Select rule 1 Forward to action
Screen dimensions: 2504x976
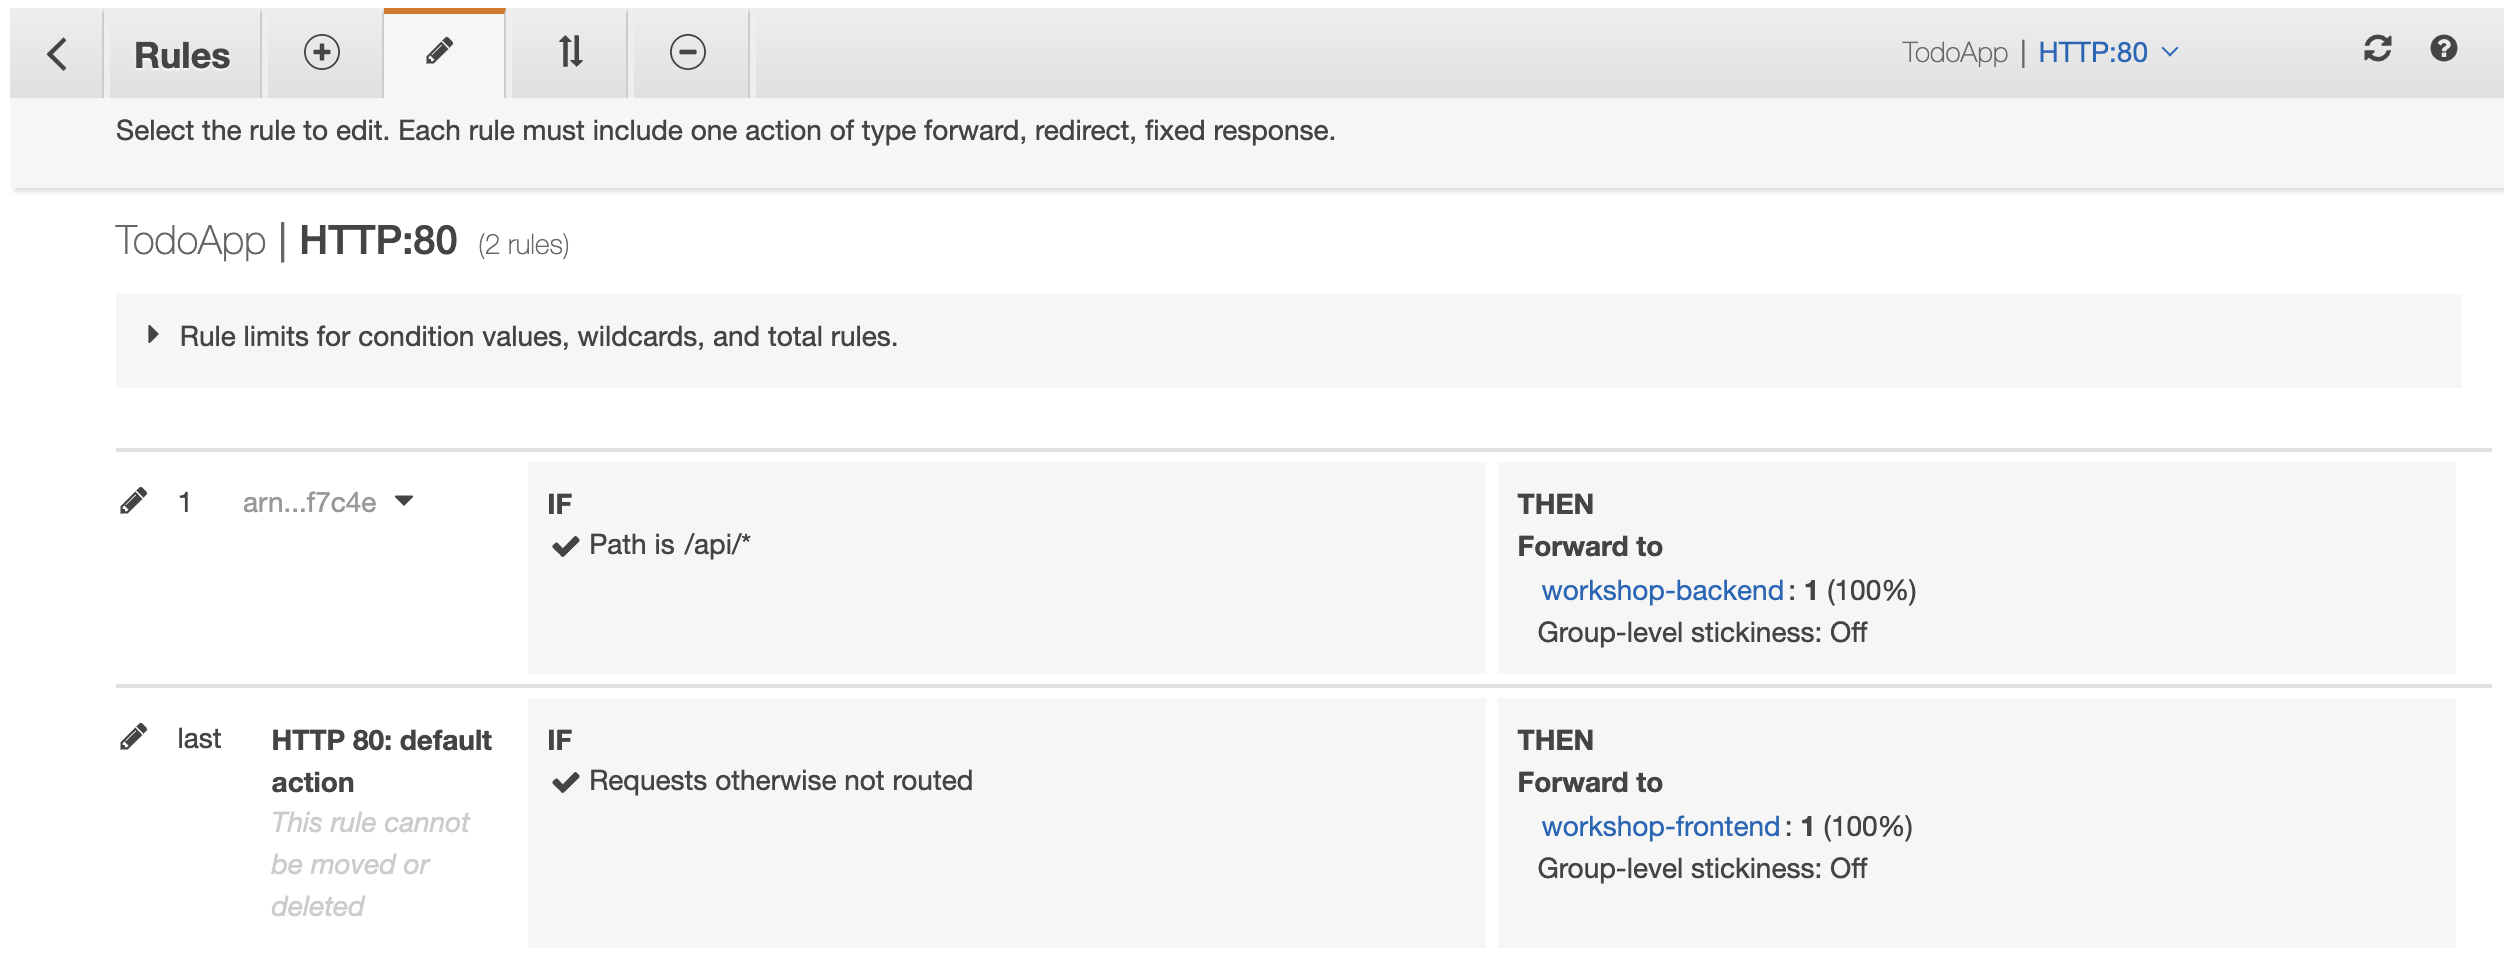tap(1590, 547)
